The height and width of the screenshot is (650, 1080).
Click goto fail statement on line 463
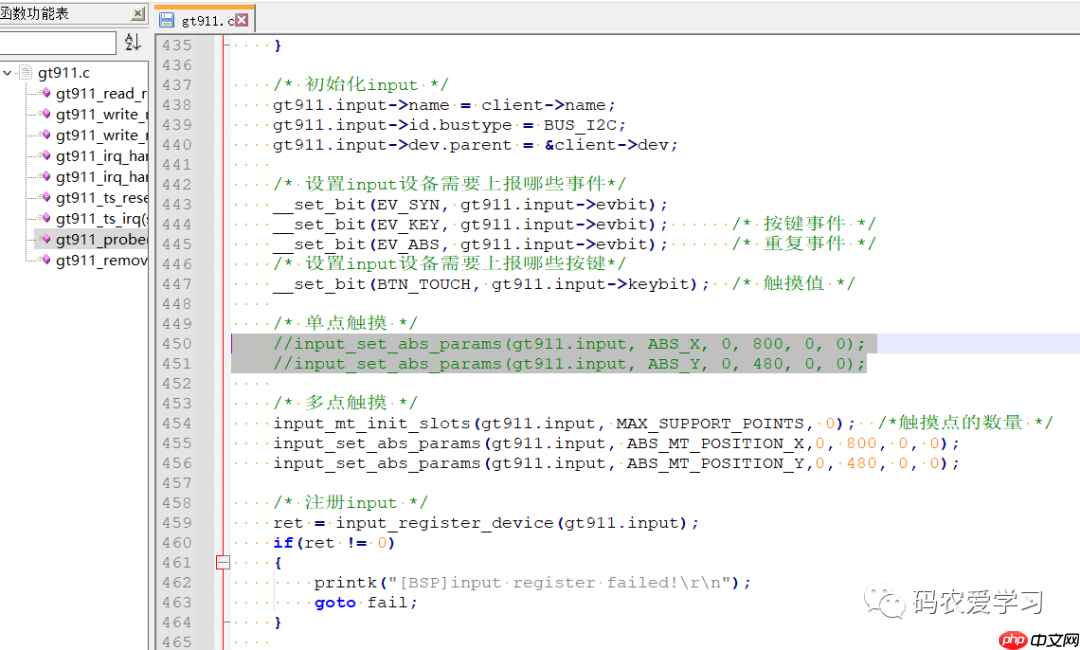[x=366, y=602]
